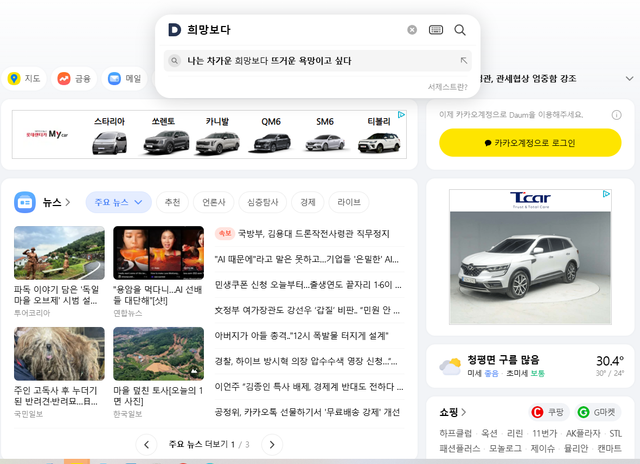This screenshot has height=464, width=640.
Task: Click the 11번가 shopping link
Action: click(x=544, y=433)
